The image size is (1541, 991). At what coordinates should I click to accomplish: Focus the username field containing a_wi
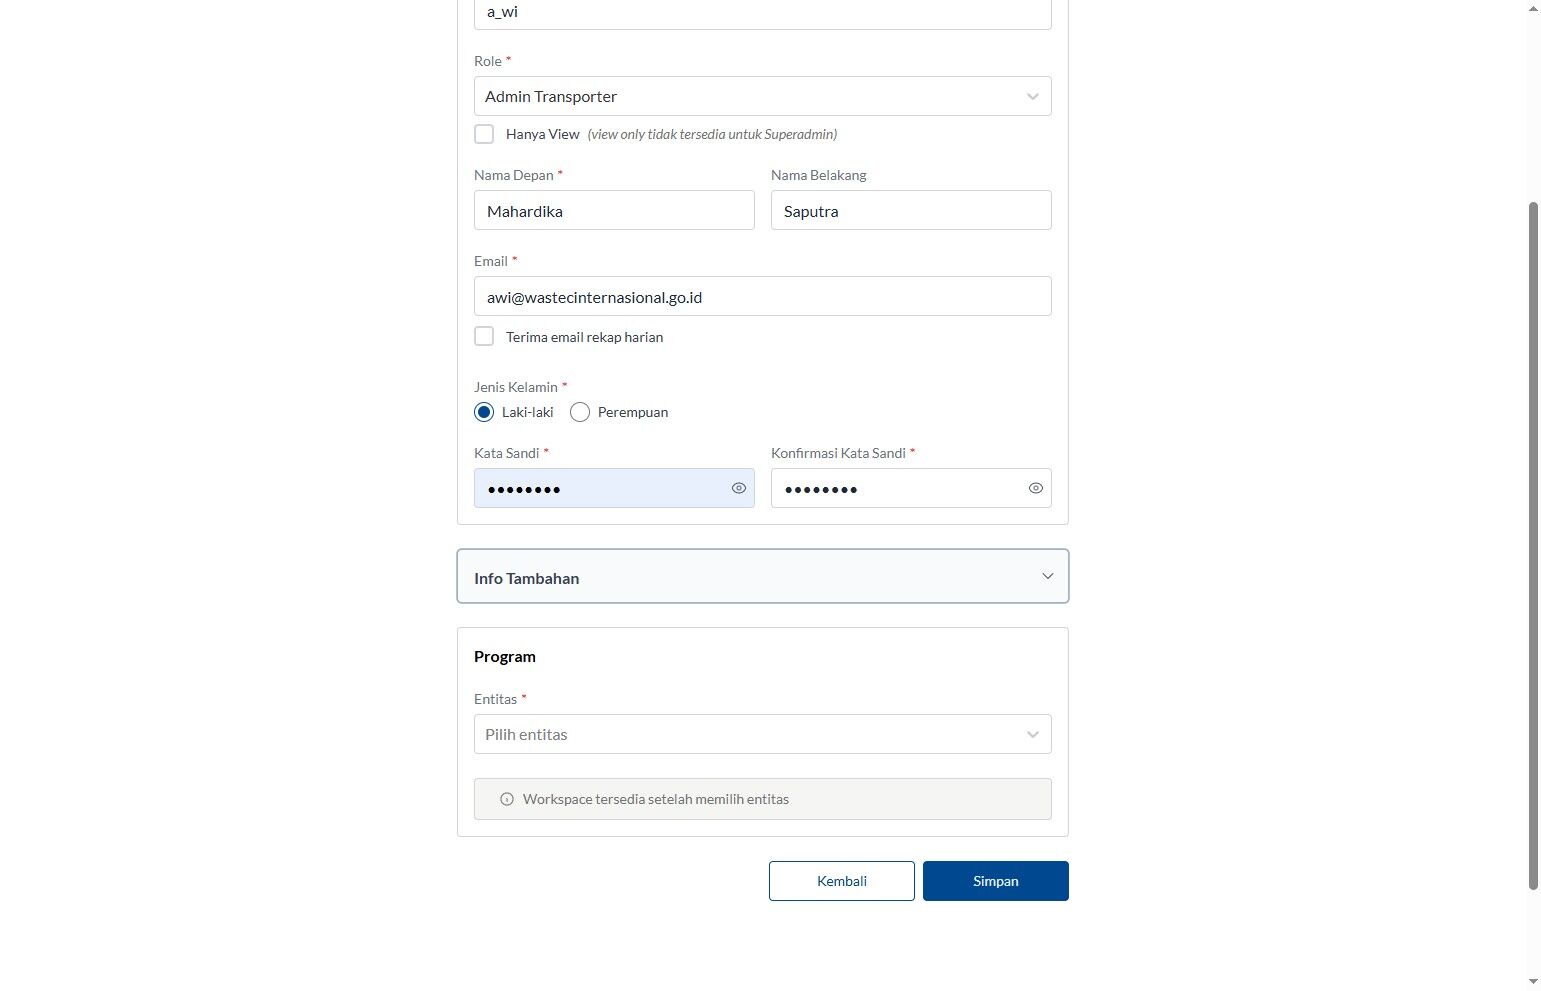pyautogui.click(x=763, y=13)
